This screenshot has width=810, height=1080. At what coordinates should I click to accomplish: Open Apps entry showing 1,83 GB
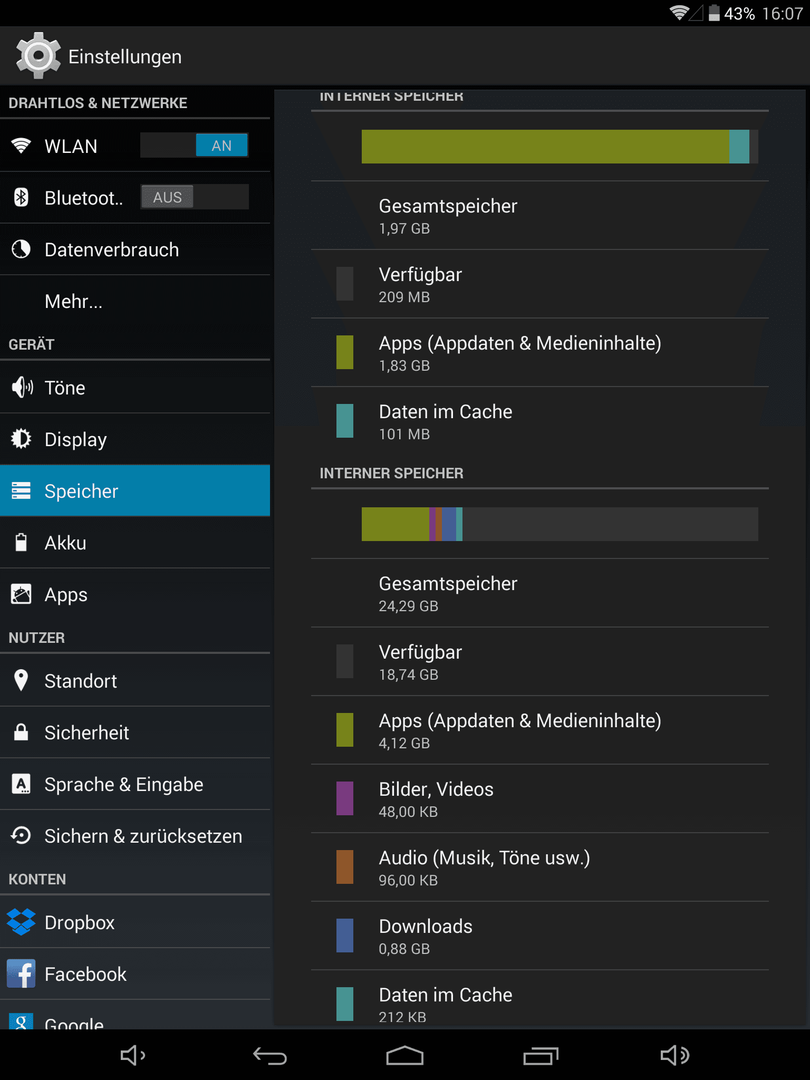pos(539,353)
